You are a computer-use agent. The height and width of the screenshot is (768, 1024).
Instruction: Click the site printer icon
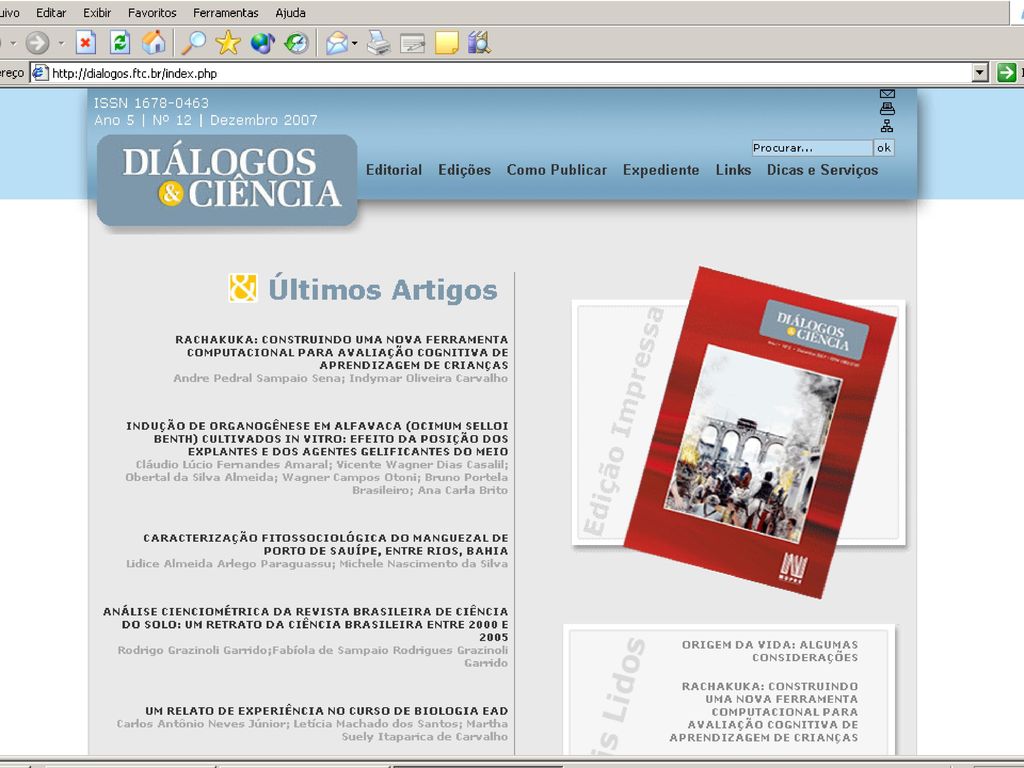click(x=887, y=109)
